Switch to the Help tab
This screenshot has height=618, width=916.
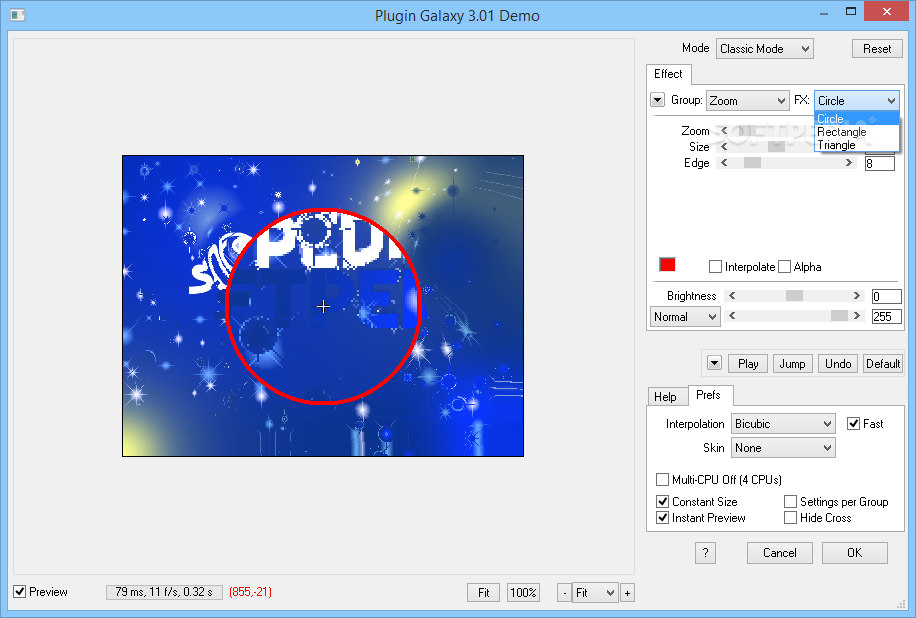pos(665,396)
